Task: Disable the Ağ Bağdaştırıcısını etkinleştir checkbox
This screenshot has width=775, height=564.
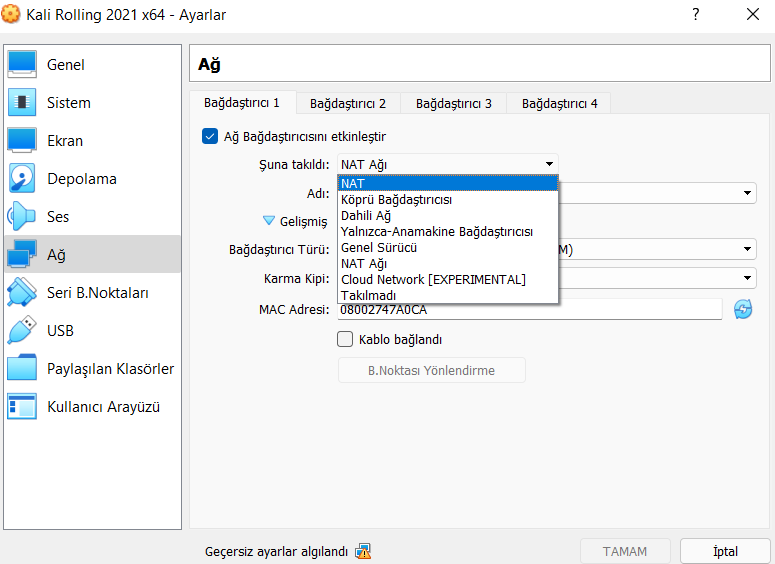Action: [x=210, y=137]
